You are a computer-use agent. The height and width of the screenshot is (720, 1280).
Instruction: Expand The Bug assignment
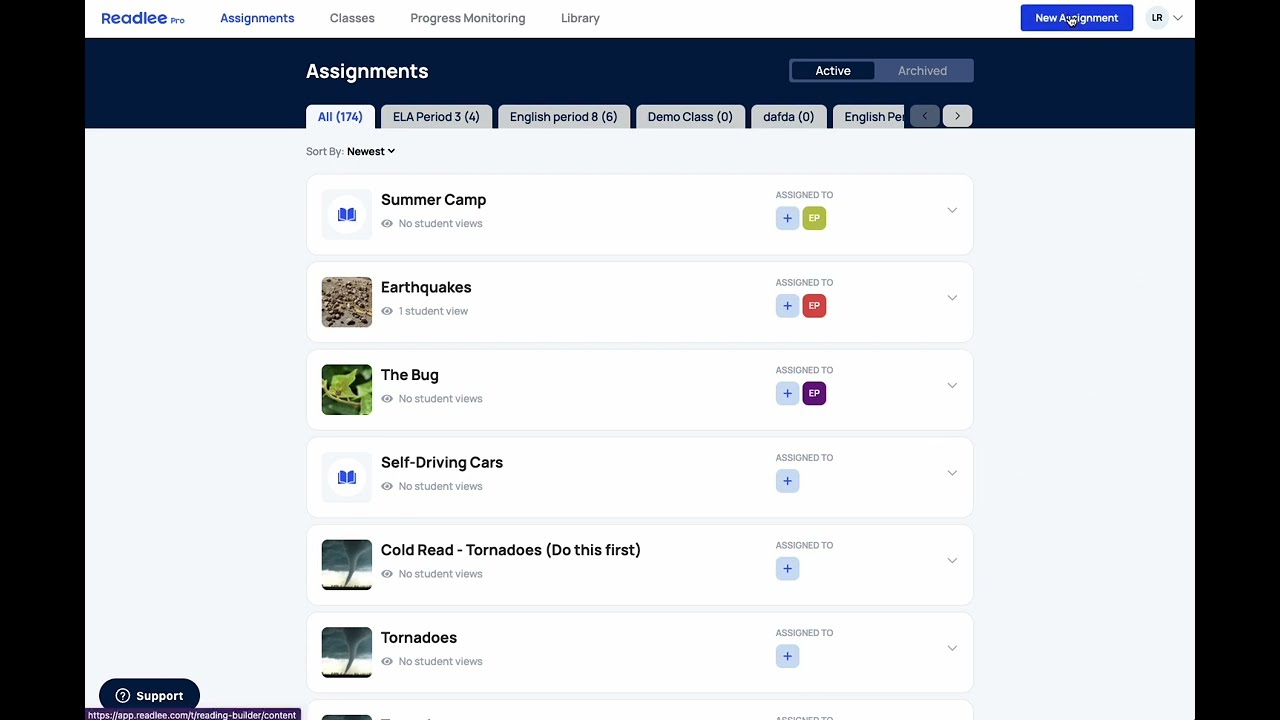point(952,385)
